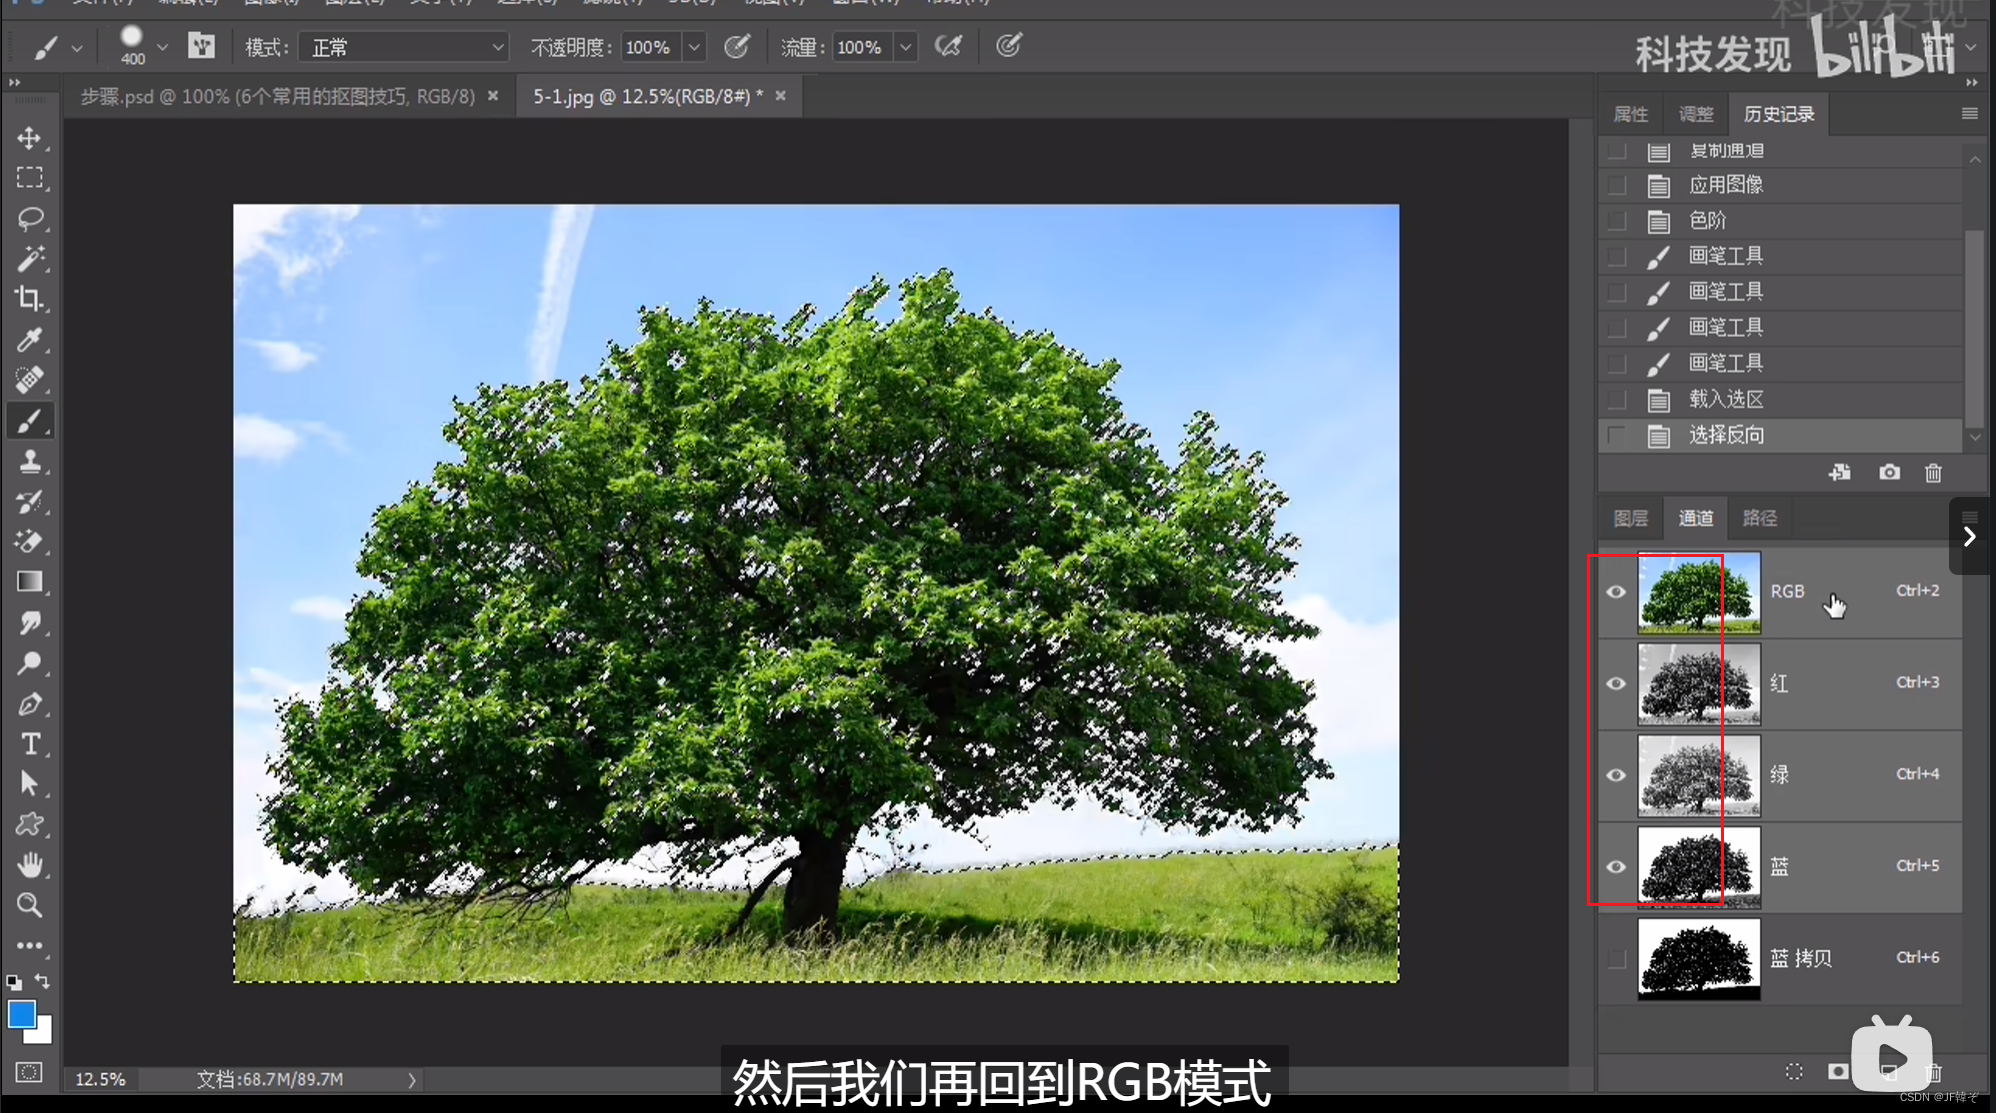Show the Blue copy channel
The height and width of the screenshot is (1113, 1996).
pyautogui.click(x=1616, y=959)
